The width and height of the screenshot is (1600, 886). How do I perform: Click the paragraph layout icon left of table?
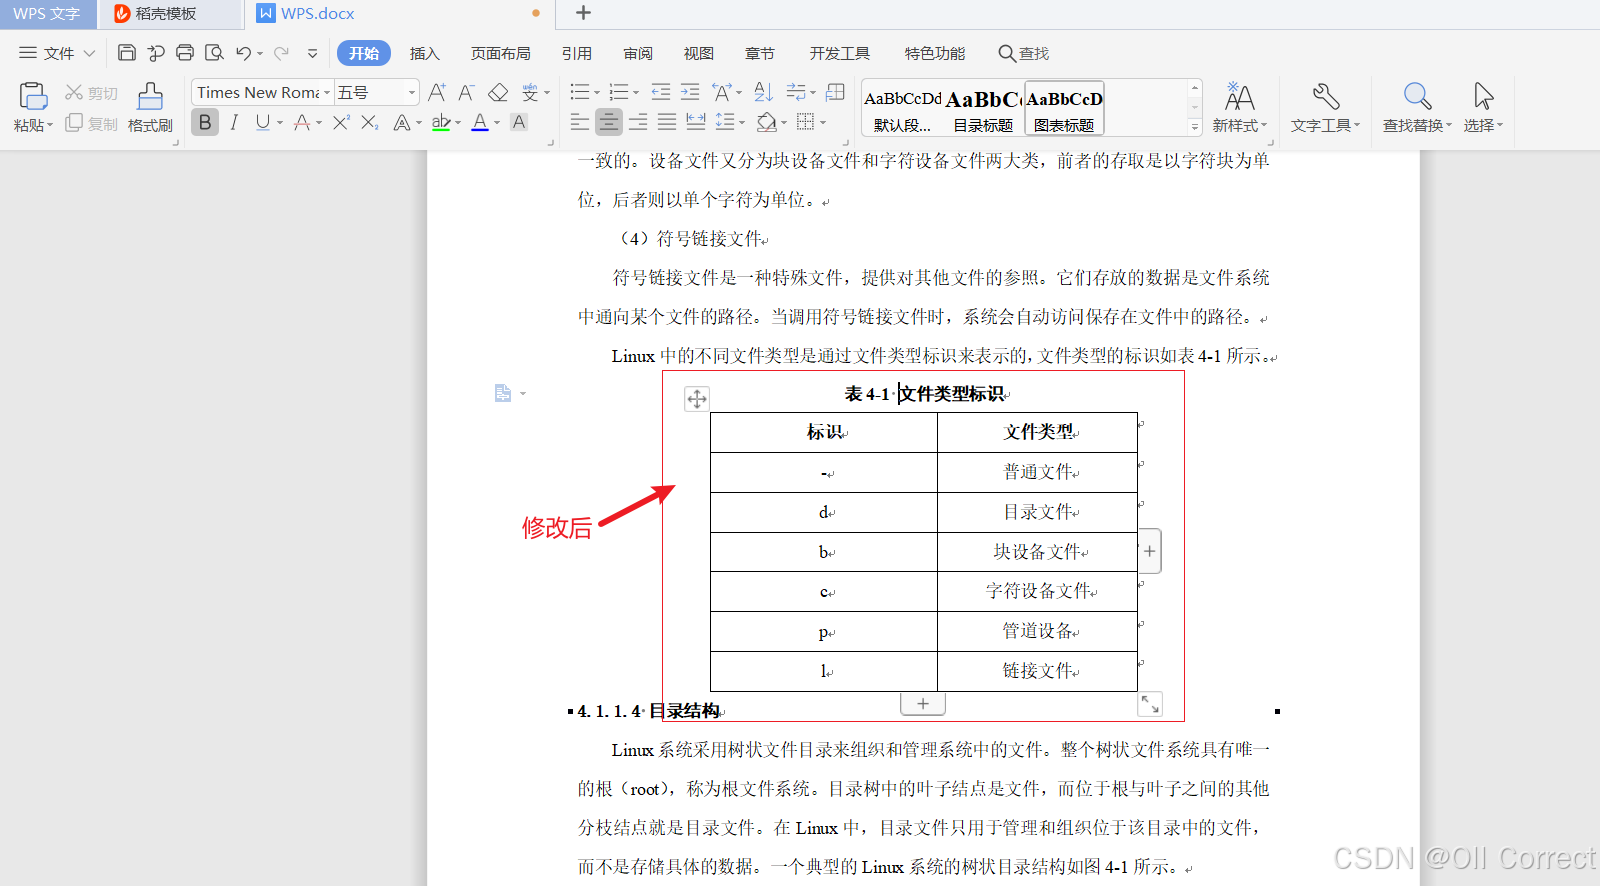coord(503,394)
